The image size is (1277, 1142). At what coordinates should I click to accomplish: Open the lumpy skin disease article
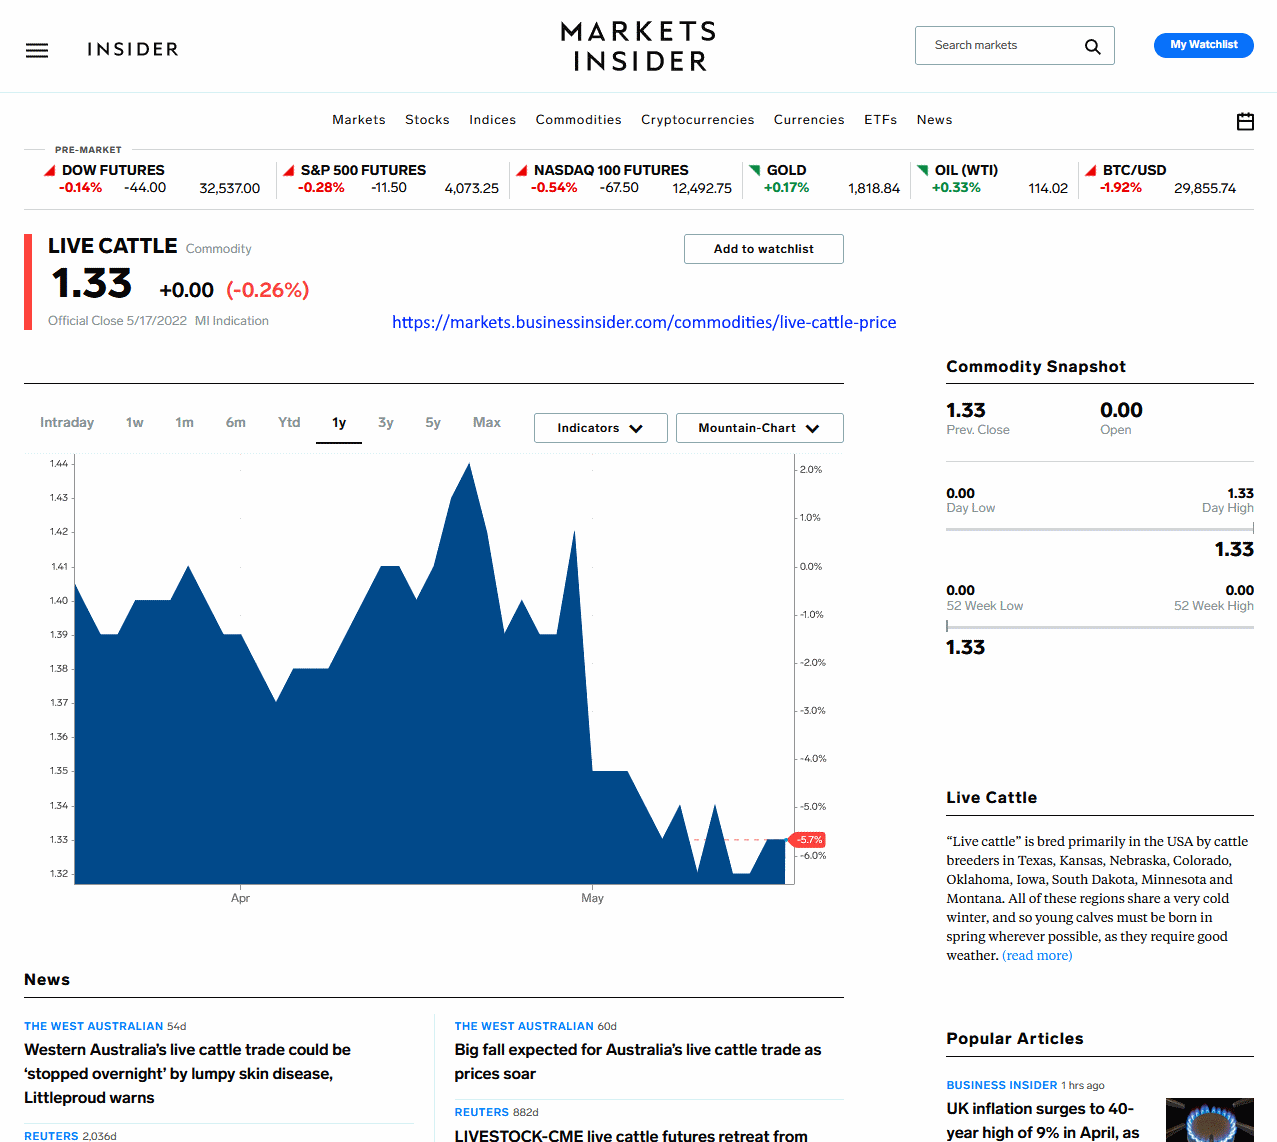pos(189,1074)
